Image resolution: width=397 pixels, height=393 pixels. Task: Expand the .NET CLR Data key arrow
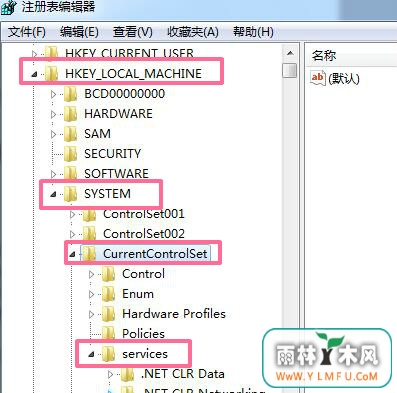[x=111, y=374]
